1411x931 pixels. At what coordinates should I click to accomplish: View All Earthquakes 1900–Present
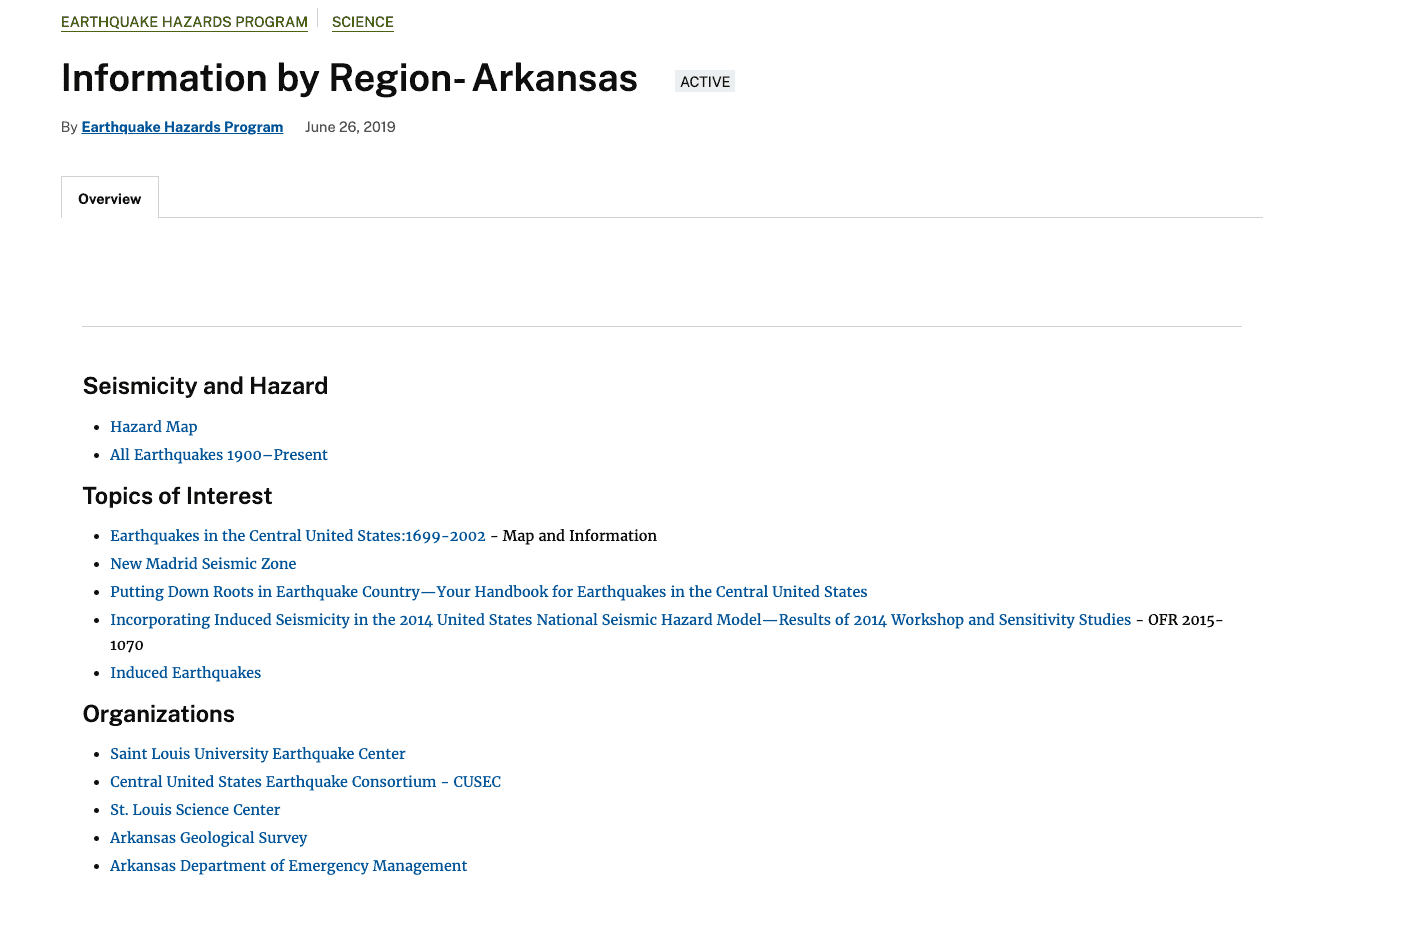(x=218, y=455)
